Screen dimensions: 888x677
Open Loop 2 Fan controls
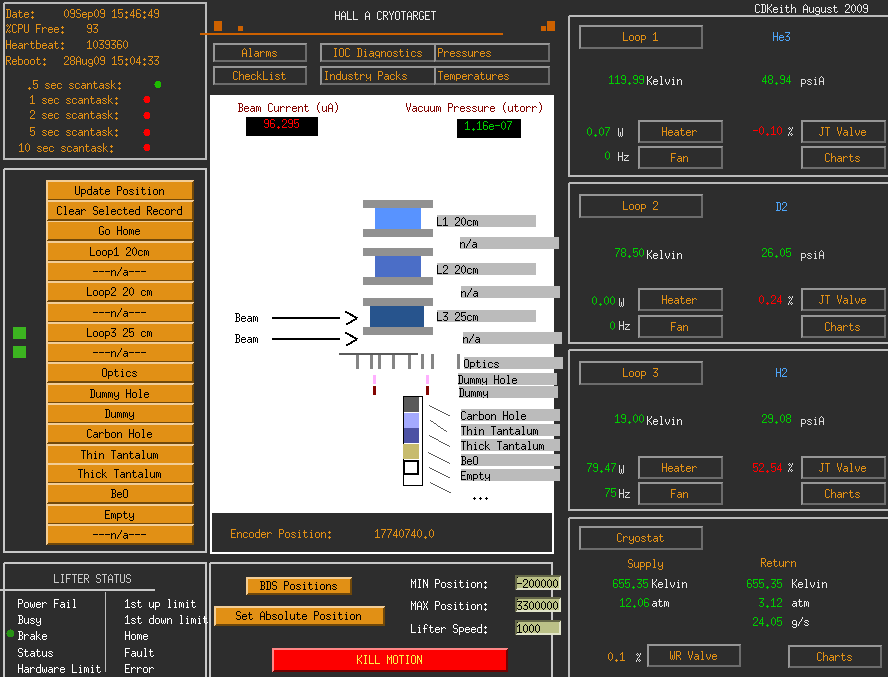tap(680, 326)
